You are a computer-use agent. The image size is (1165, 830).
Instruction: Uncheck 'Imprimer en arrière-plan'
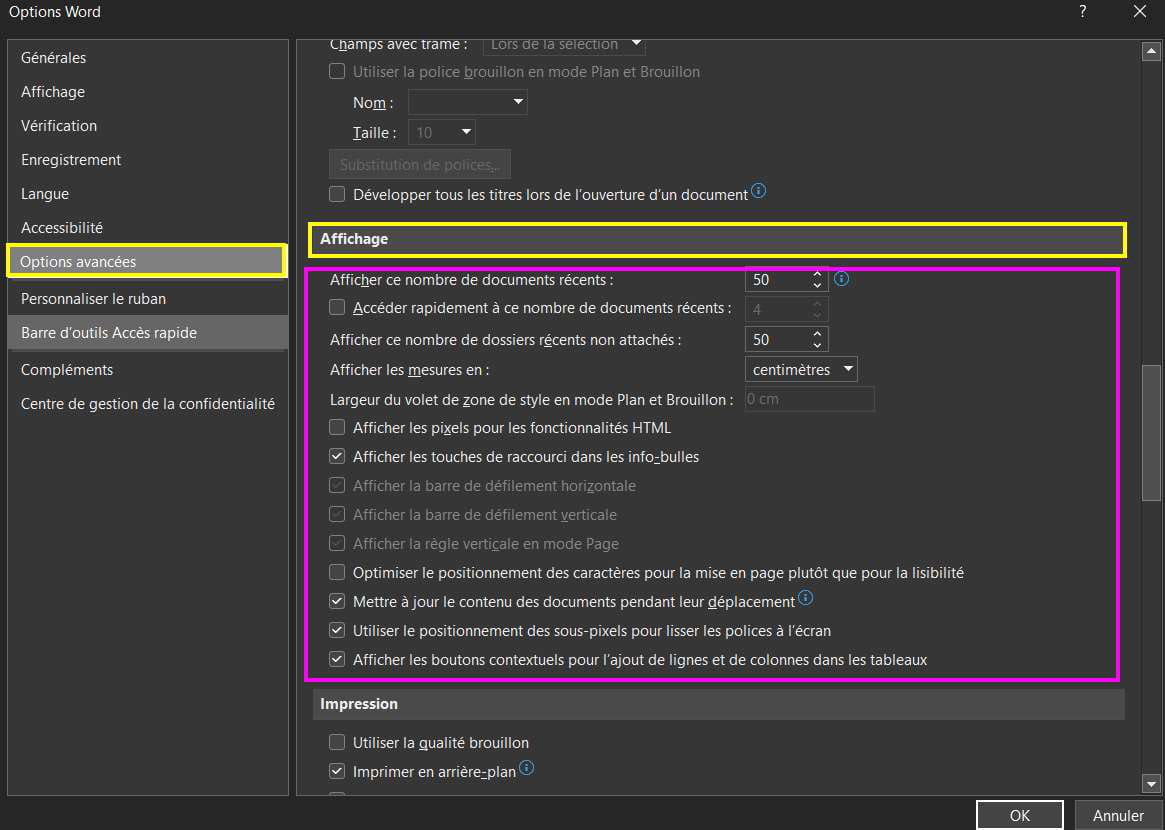click(x=337, y=771)
